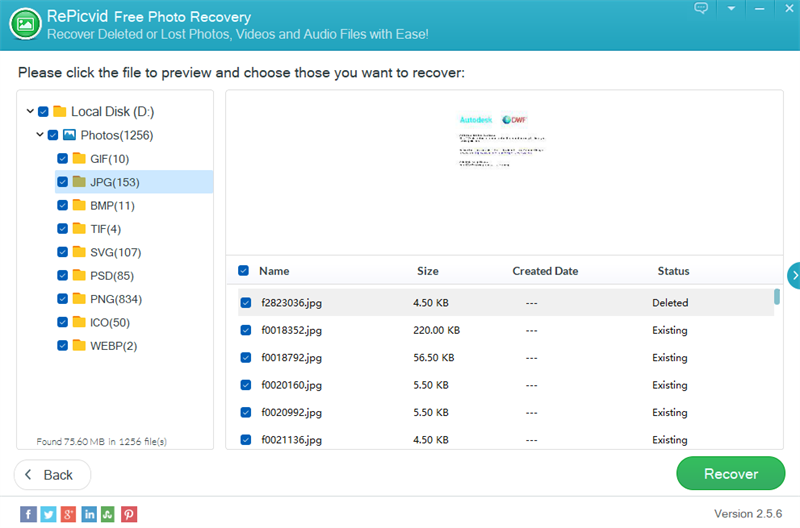
Task: Sort by the Size column header
Action: click(x=428, y=271)
